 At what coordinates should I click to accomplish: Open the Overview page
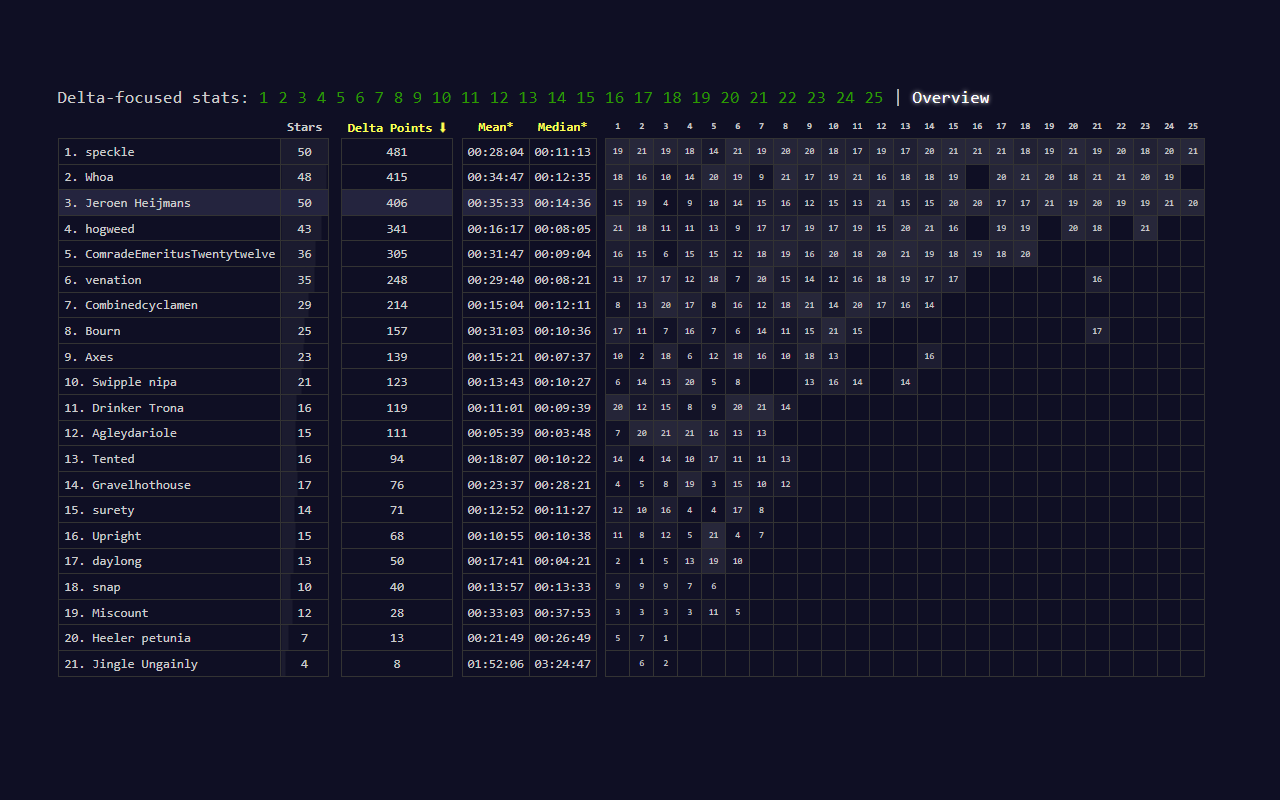[x=950, y=98]
